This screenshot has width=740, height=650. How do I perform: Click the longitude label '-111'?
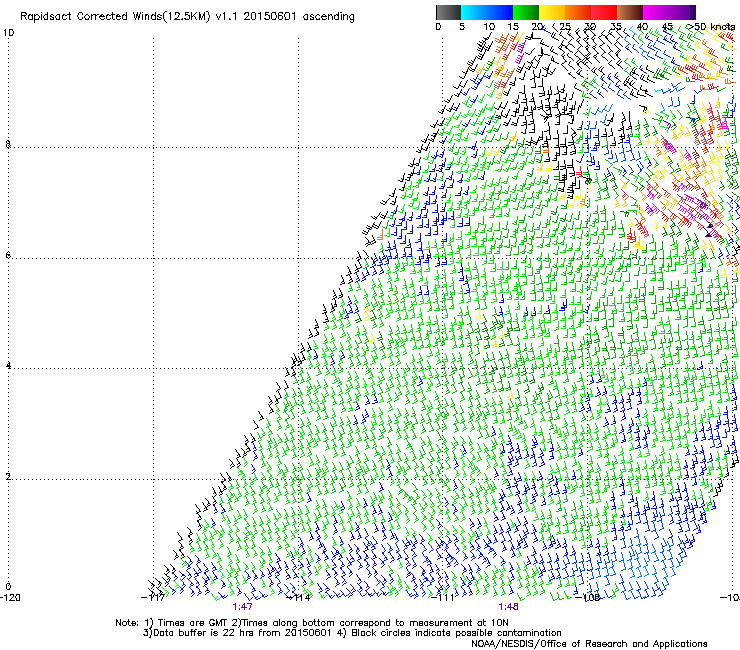(x=443, y=598)
